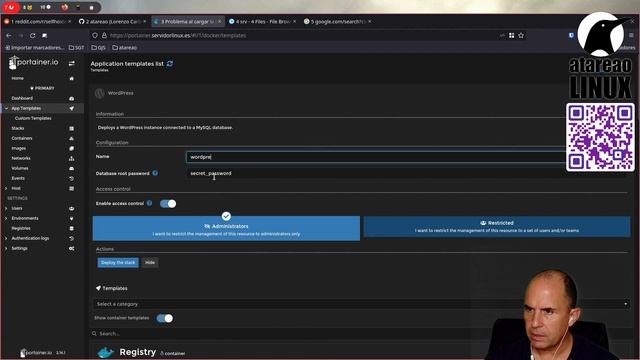Click the Networks sitemap icon
Image resolution: width=640 pixels, height=360 pixels.
71,158
